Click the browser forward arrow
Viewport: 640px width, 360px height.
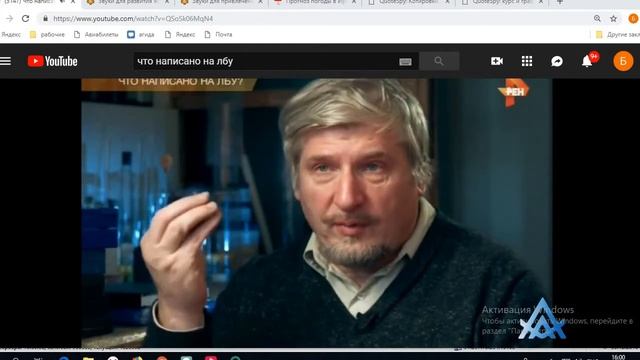(9, 18)
